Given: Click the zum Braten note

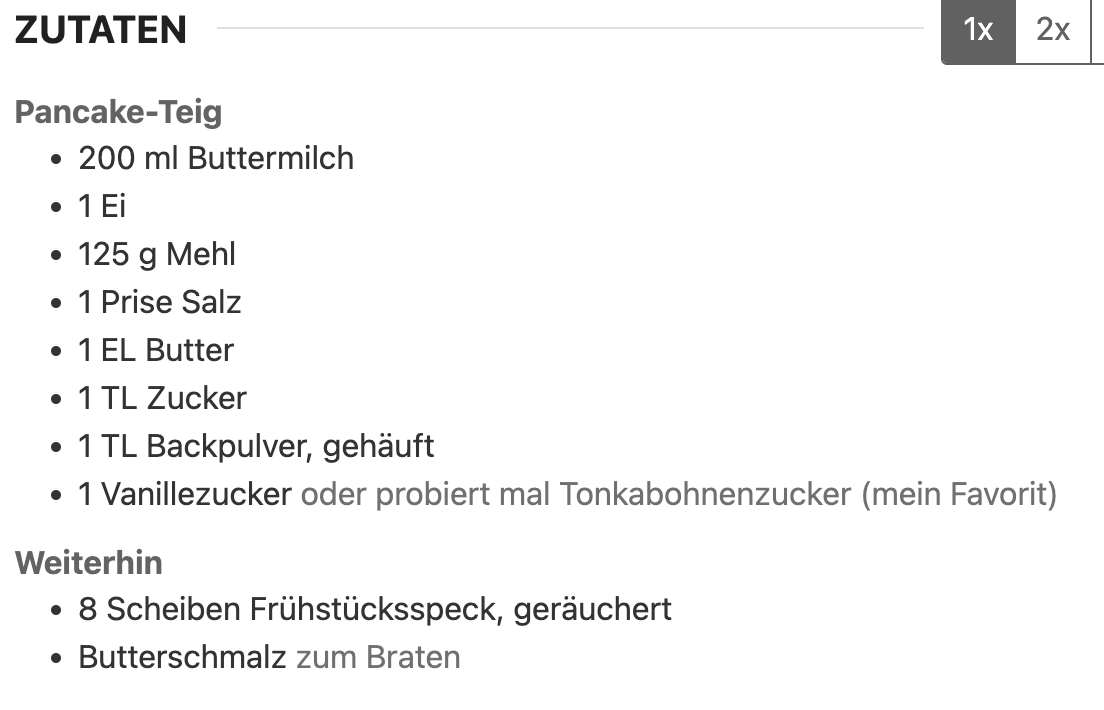Looking at the screenshot, I should tap(378, 657).
